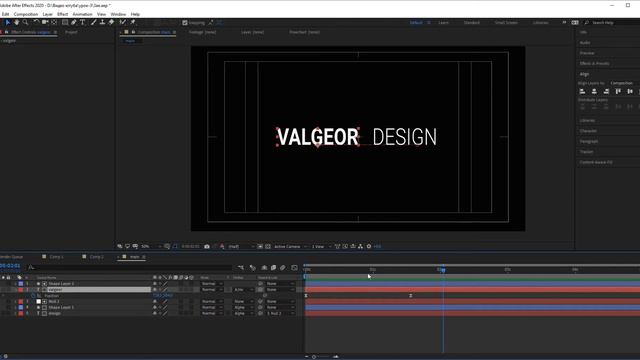Select the Clone Stamp tool
Screen dimensions: 640x360
[102, 22]
